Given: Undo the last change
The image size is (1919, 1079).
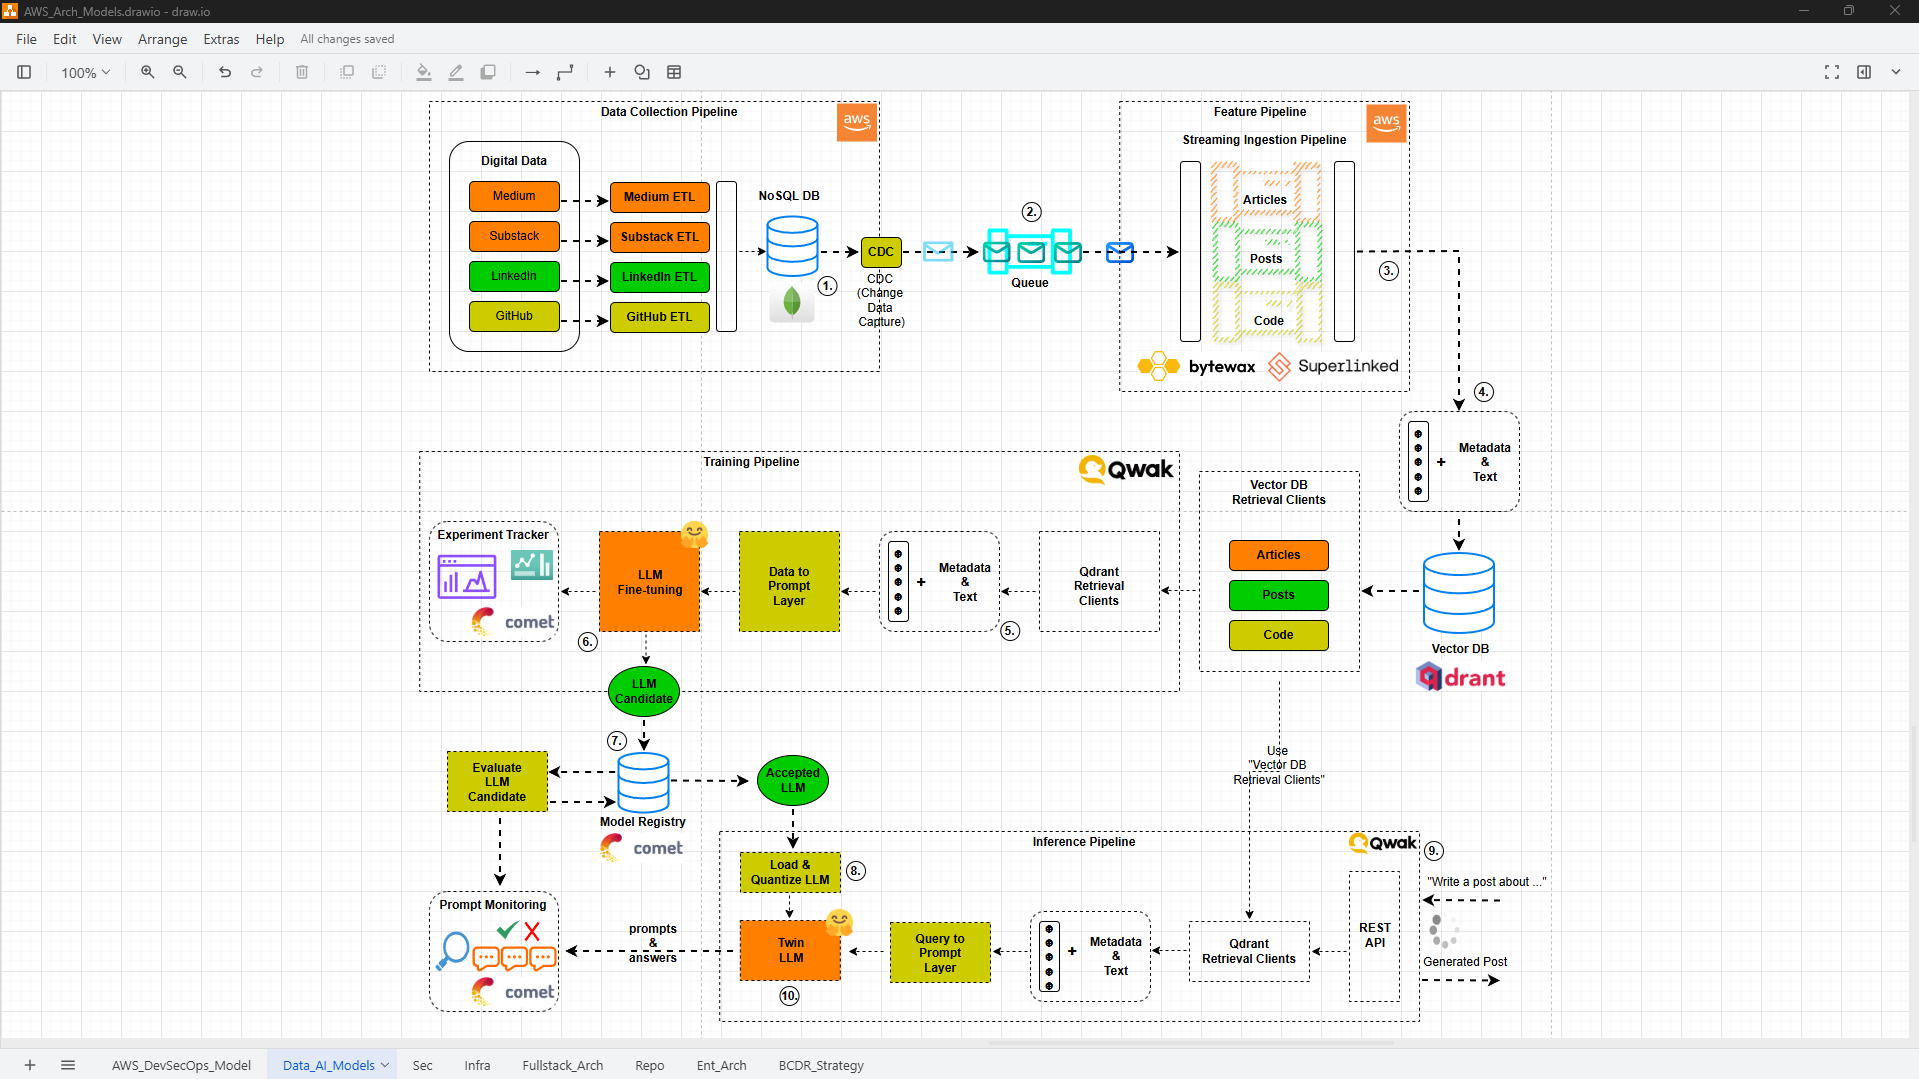Looking at the screenshot, I should click(225, 72).
